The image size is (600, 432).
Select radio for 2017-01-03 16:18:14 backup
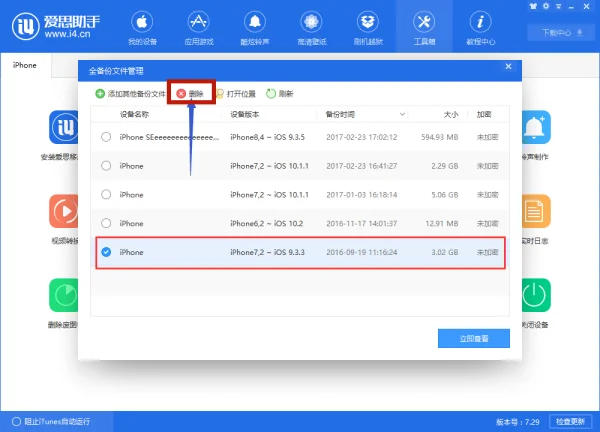pyautogui.click(x=106, y=194)
